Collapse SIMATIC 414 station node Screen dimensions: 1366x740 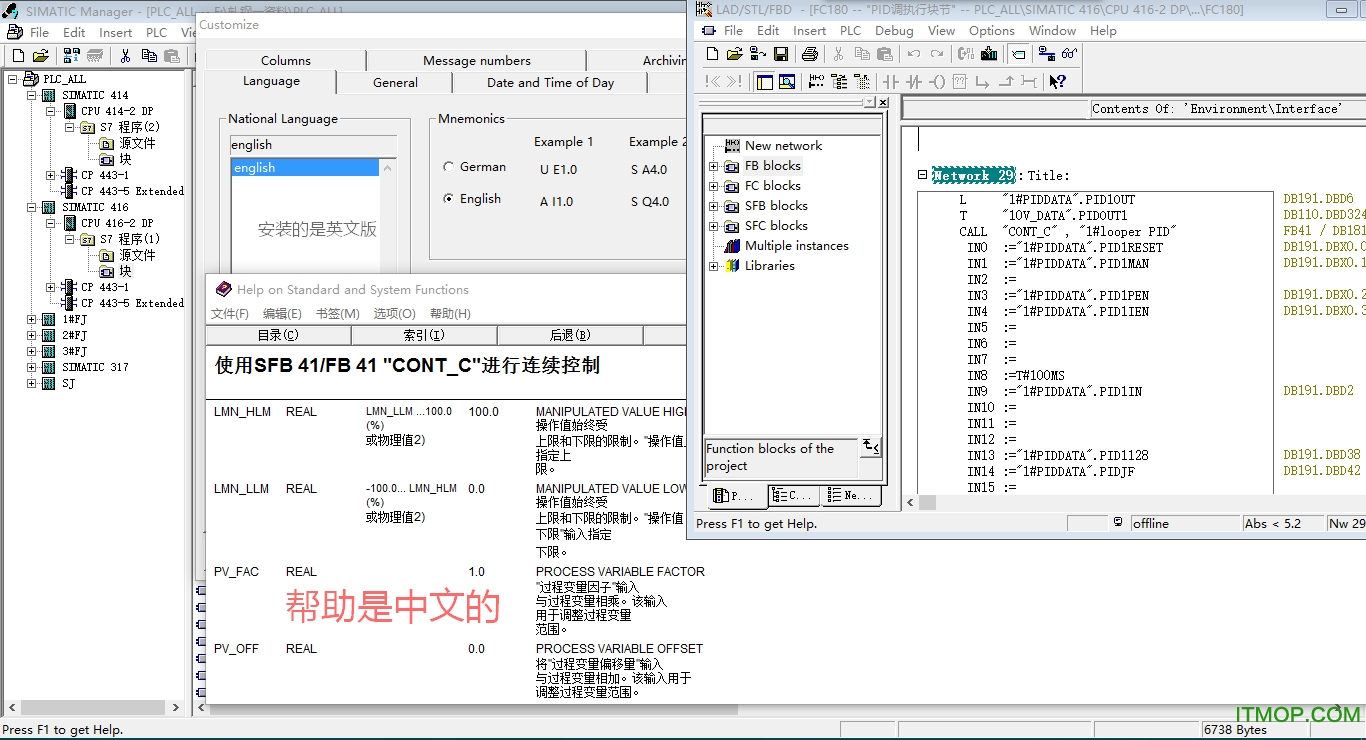point(32,95)
